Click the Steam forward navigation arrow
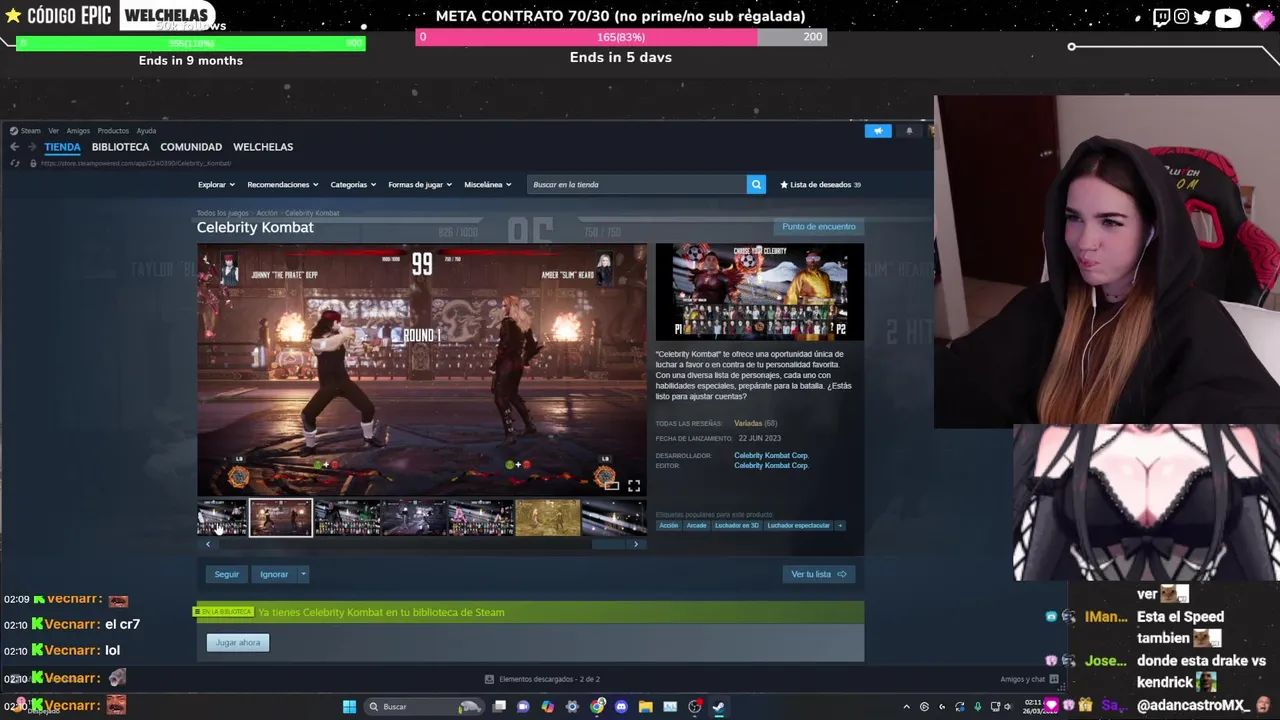Viewport: 1280px width, 720px height. 31,147
